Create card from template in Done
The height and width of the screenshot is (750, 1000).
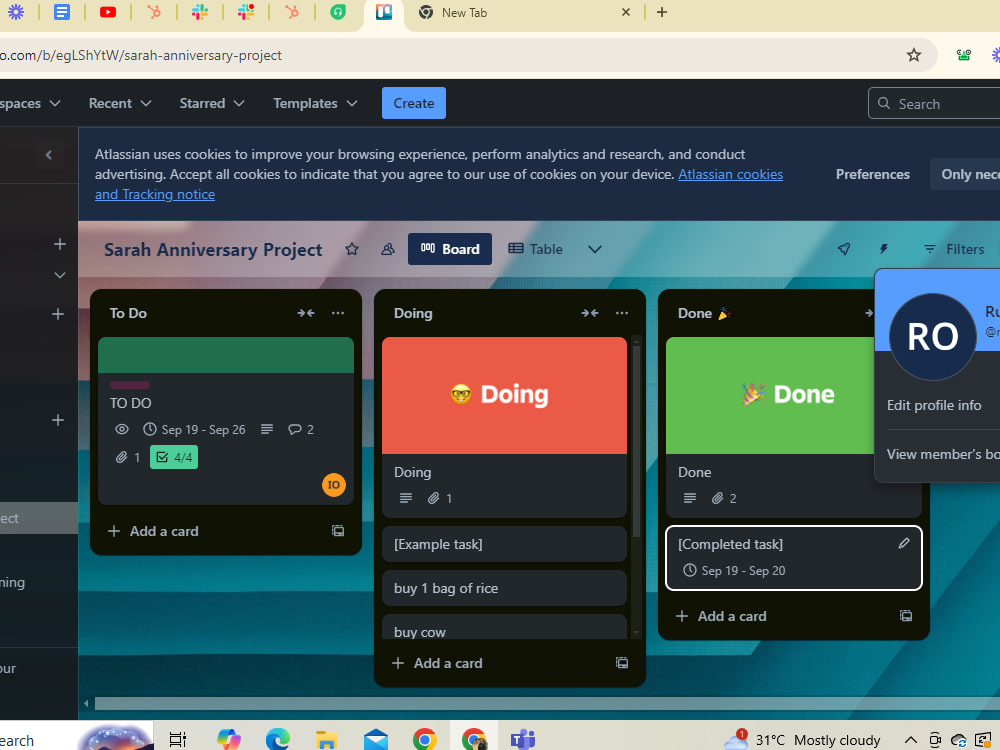pyautogui.click(x=906, y=616)
